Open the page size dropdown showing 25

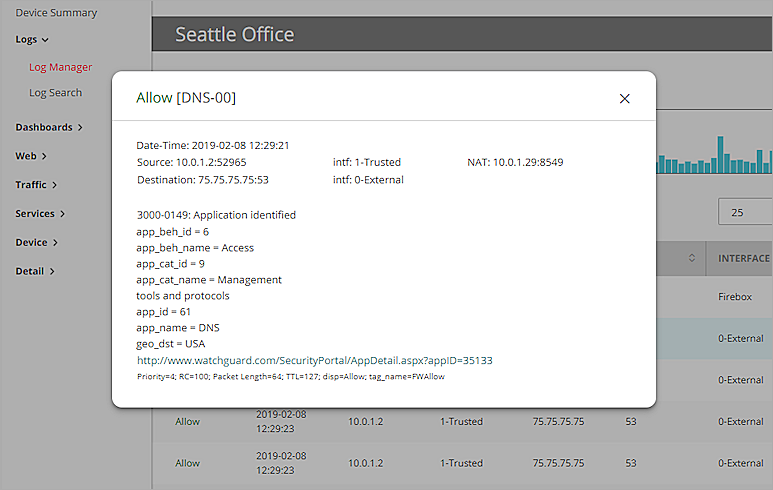(x=745, y=212)
